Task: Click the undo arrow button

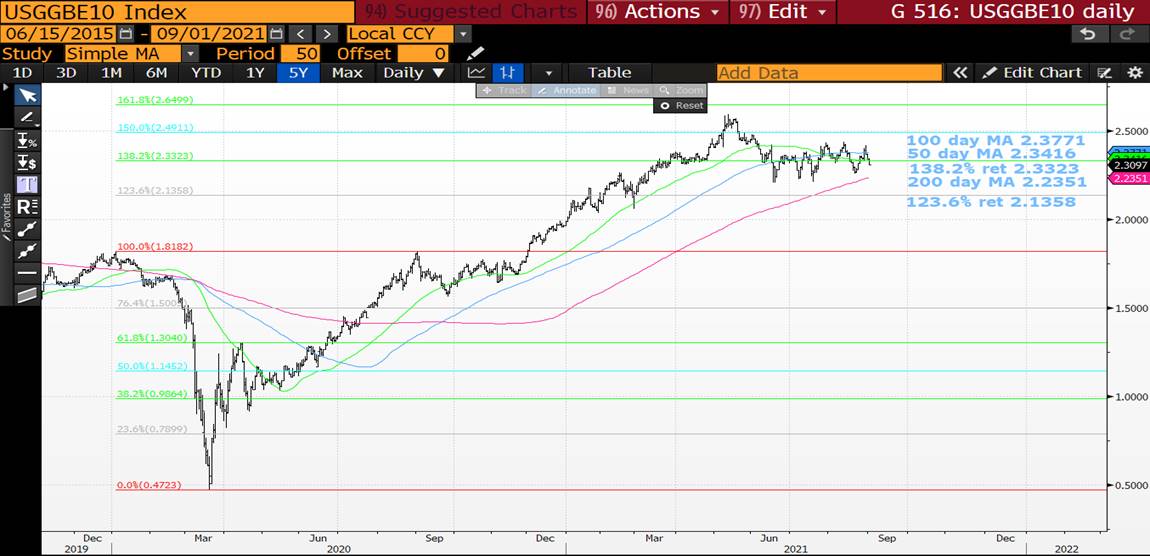Action: pyautogui.click(x=1088, y=34)
